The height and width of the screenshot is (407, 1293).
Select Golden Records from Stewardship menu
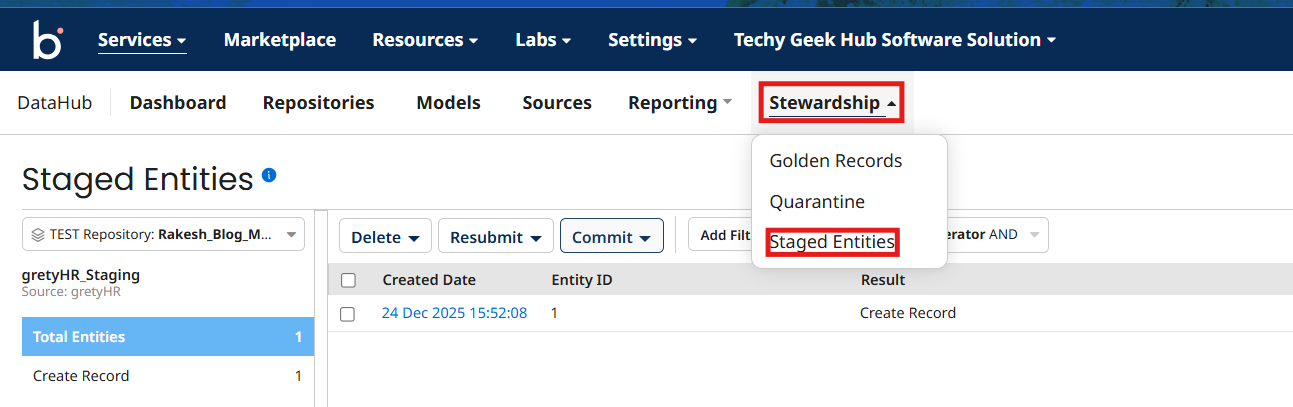(x=835, y=161)
